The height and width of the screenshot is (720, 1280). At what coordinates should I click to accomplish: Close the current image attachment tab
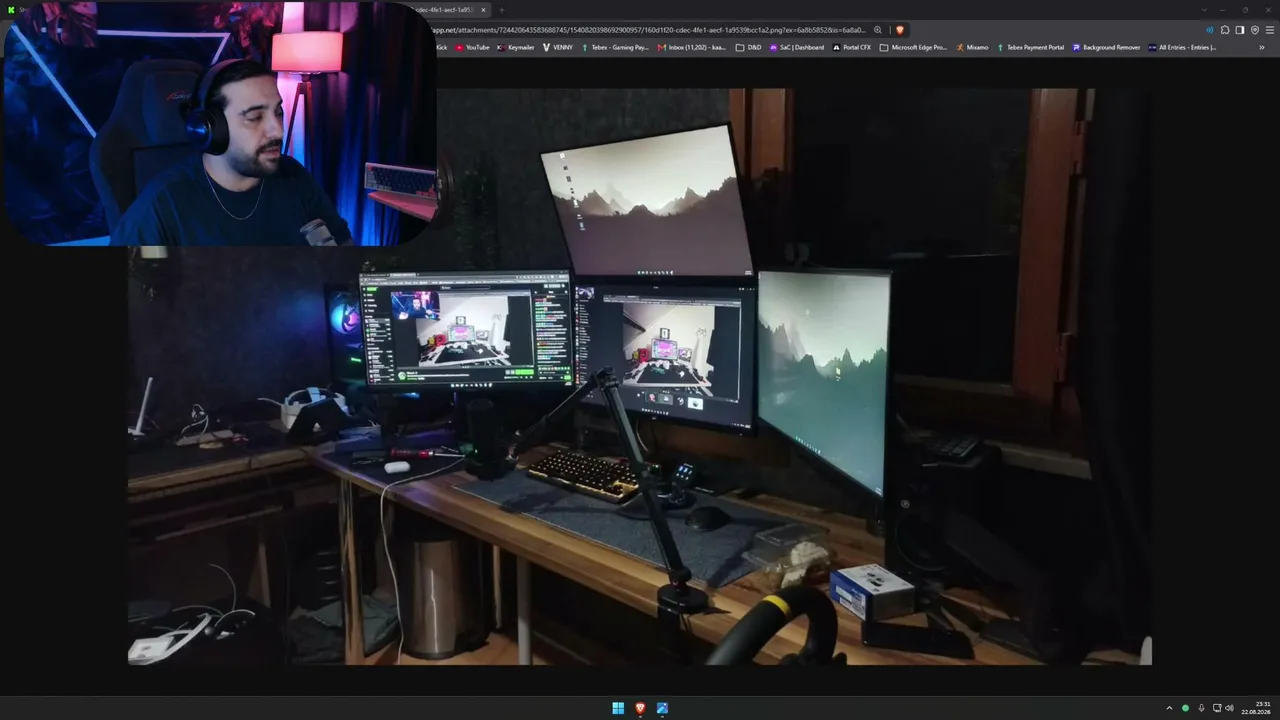click(x=483, y=10)
